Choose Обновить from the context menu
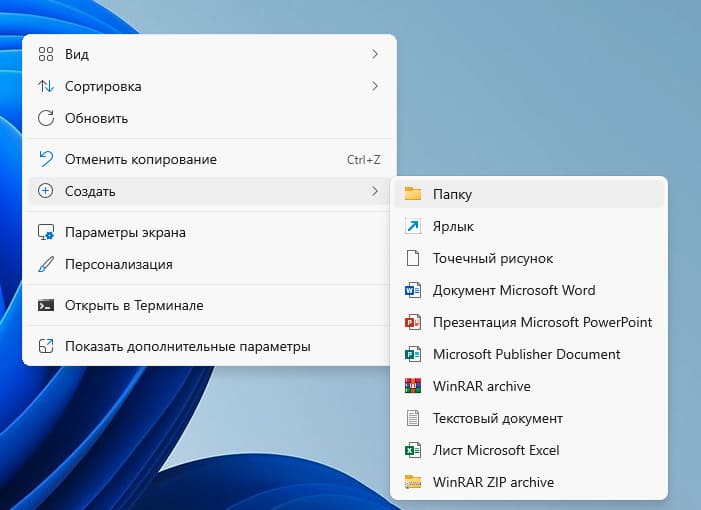The image size is (701, 510). tap(209, 118)
